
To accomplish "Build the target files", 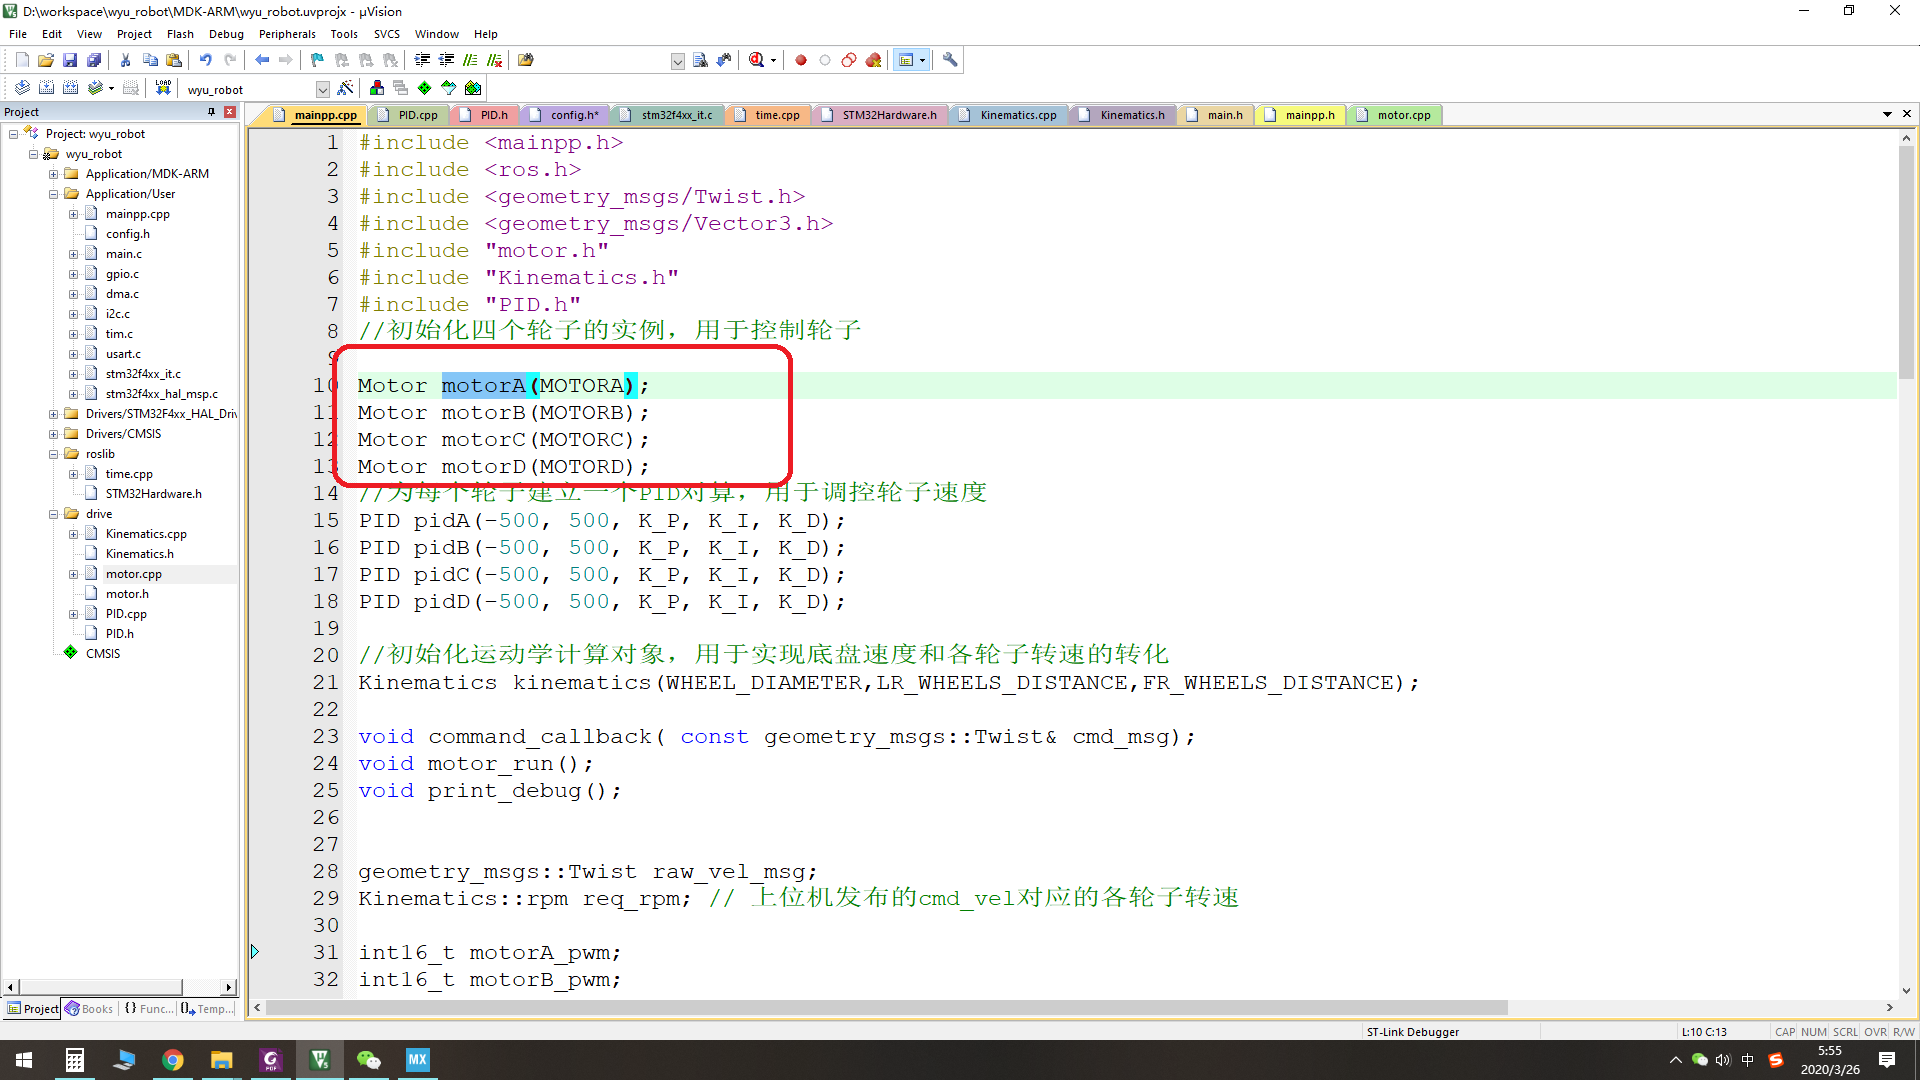I will [x=46, y=88].
